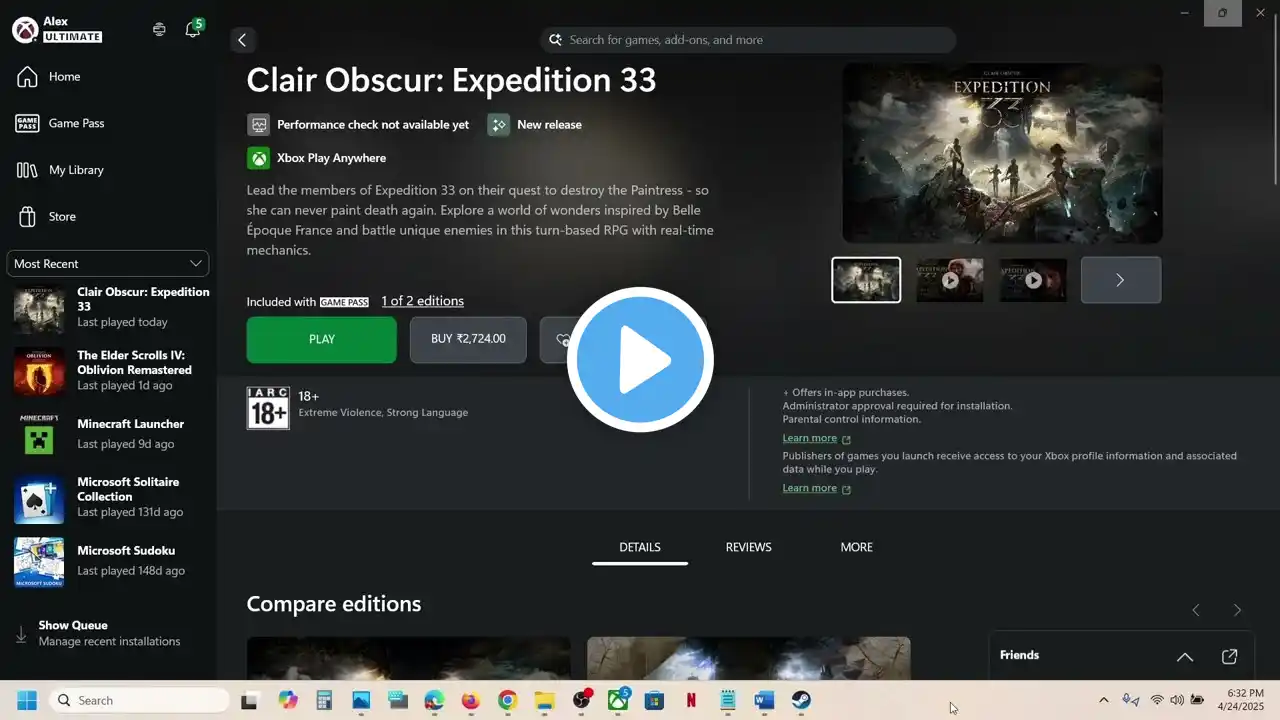The image size is (1280, 720).
Task: Open notifications bell with 5 badge
Action: [193, 29]
